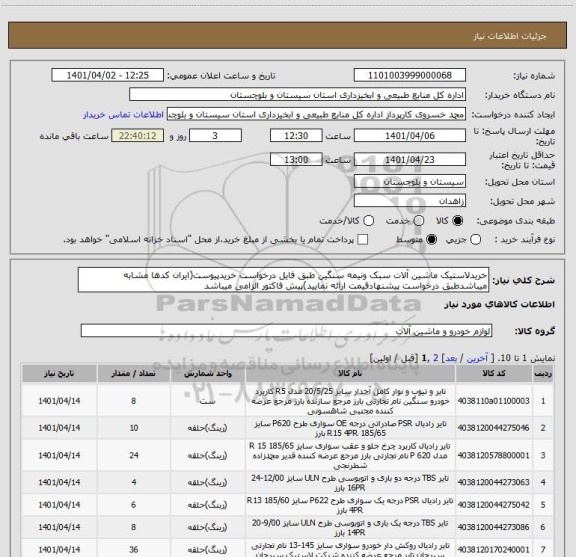This screenshot has height=557, width=576.
Task: Select the کالا radio button
Action: 458,221
